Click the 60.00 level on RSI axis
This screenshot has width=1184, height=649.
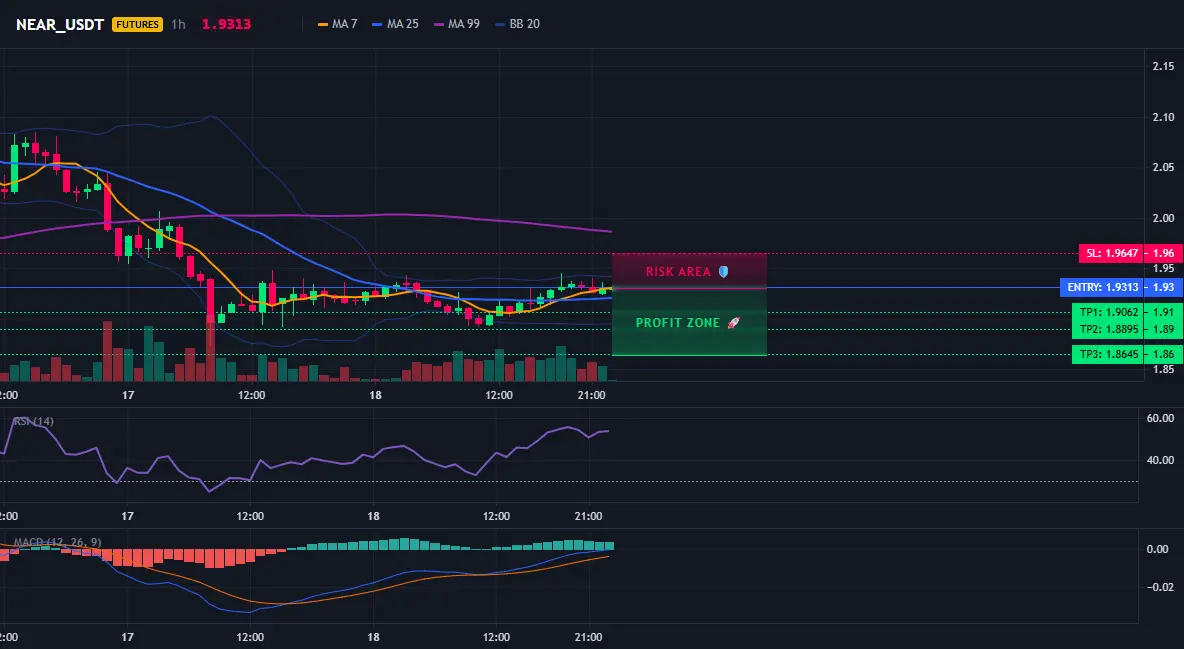tap(1160, 418)
